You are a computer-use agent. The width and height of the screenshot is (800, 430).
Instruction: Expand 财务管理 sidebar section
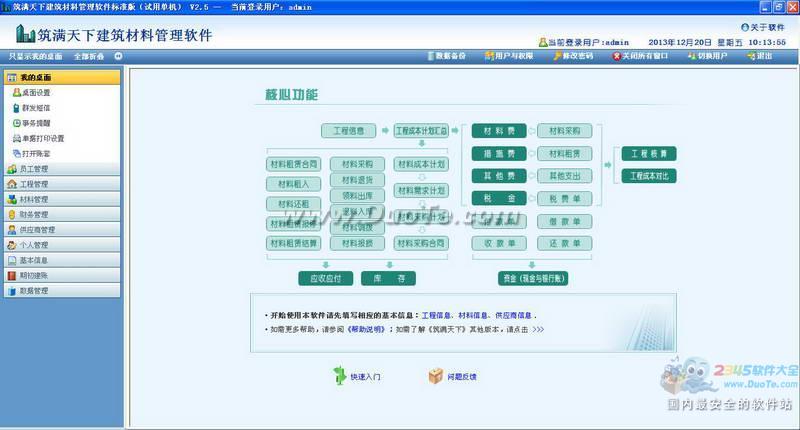point(62,215)
